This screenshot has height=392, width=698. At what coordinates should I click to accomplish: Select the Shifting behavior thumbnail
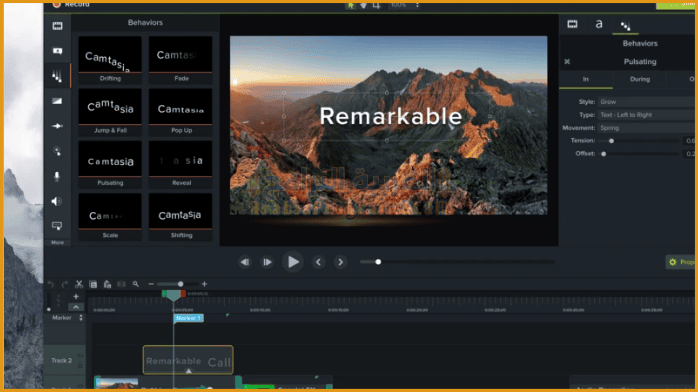point(180,217)
